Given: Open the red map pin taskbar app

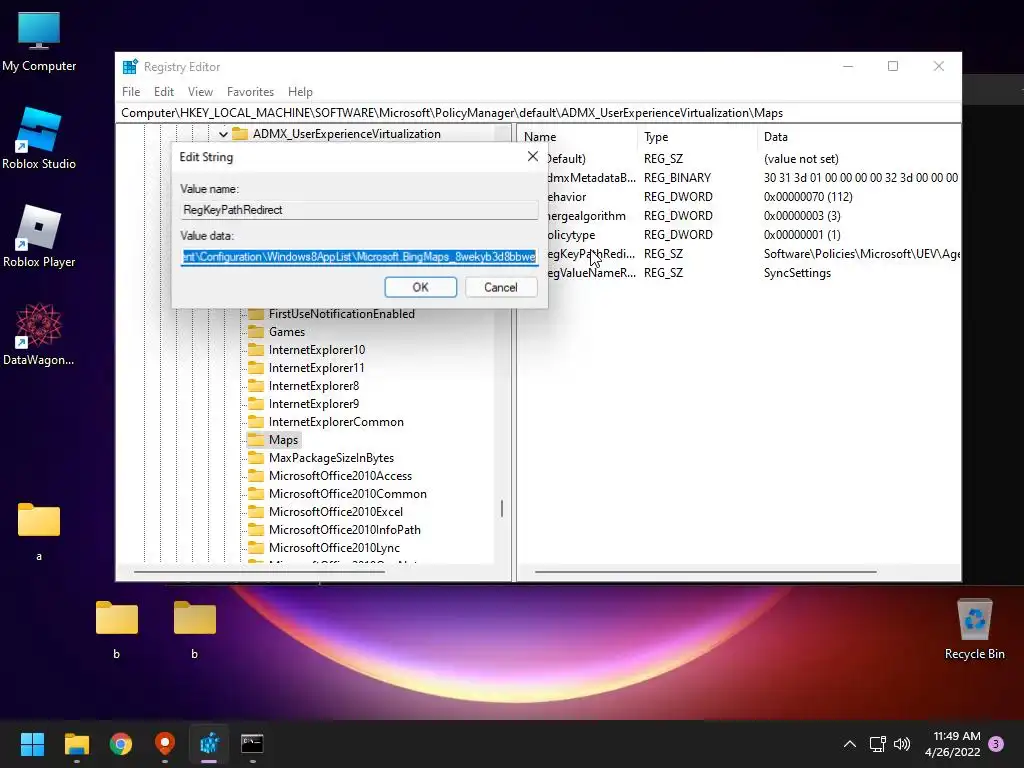Looking at the screenshot, I should (x=165, y=743).
